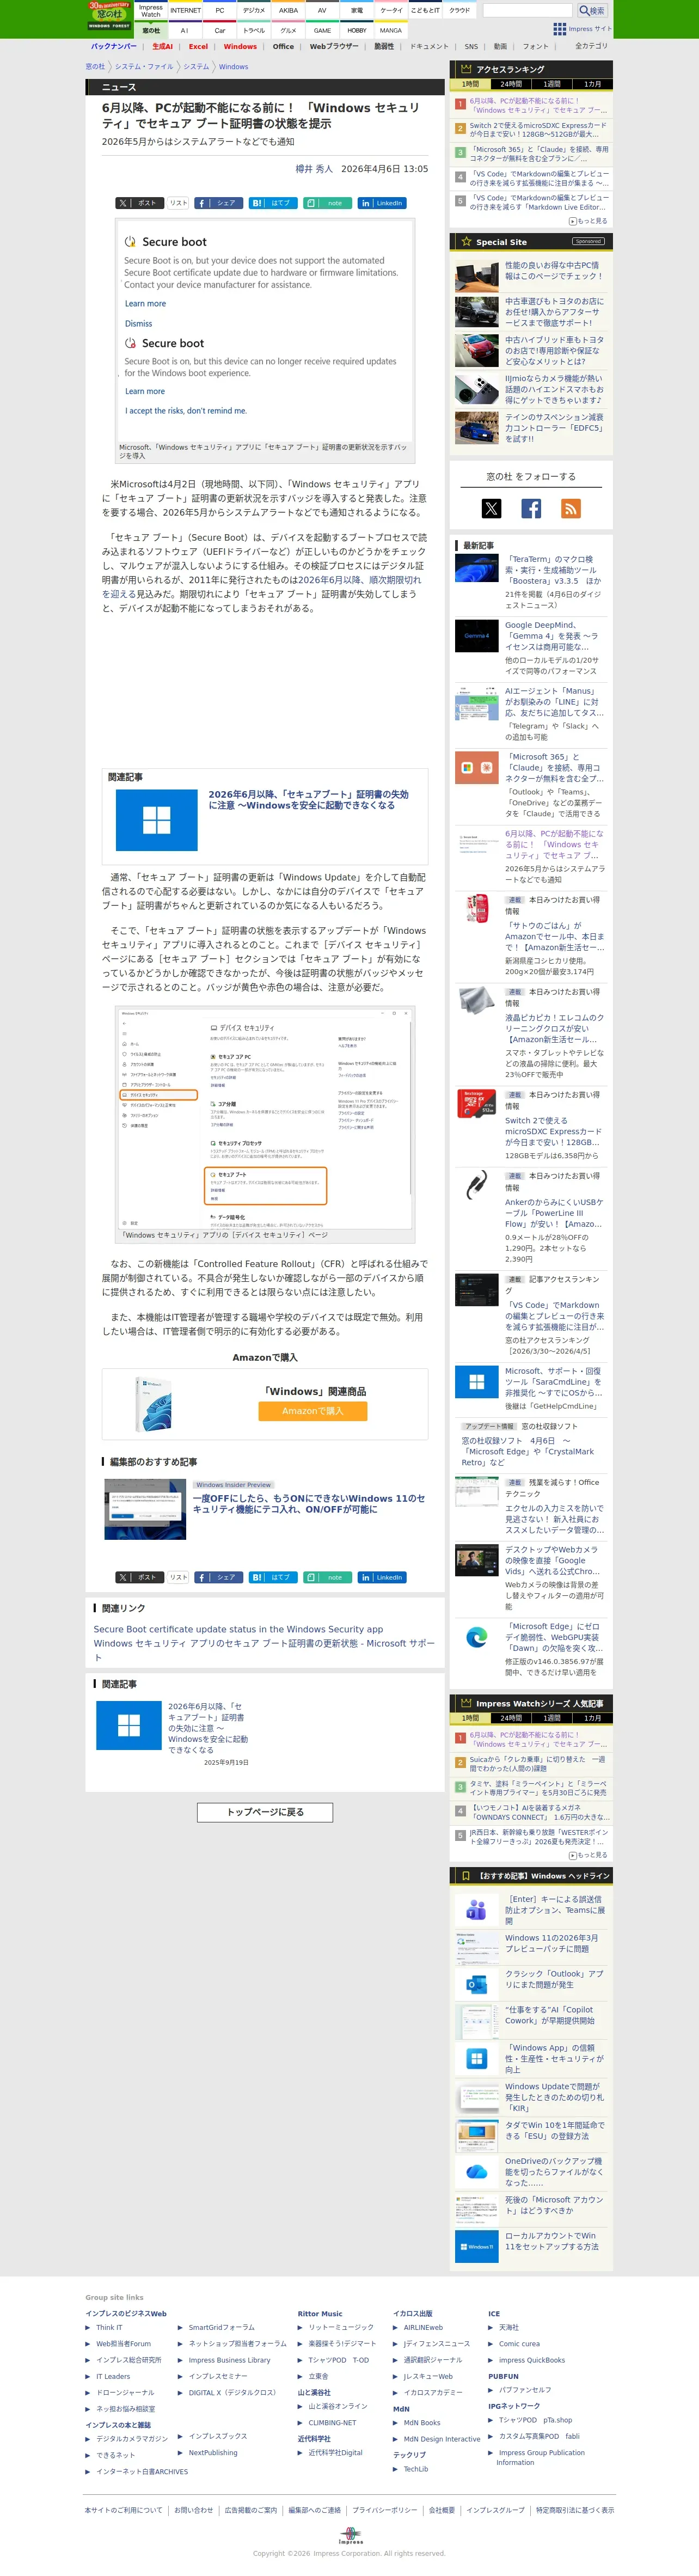Open the MANGA site tab
The width and height of the screenshot is (699, 2576).
click(391, 30)
